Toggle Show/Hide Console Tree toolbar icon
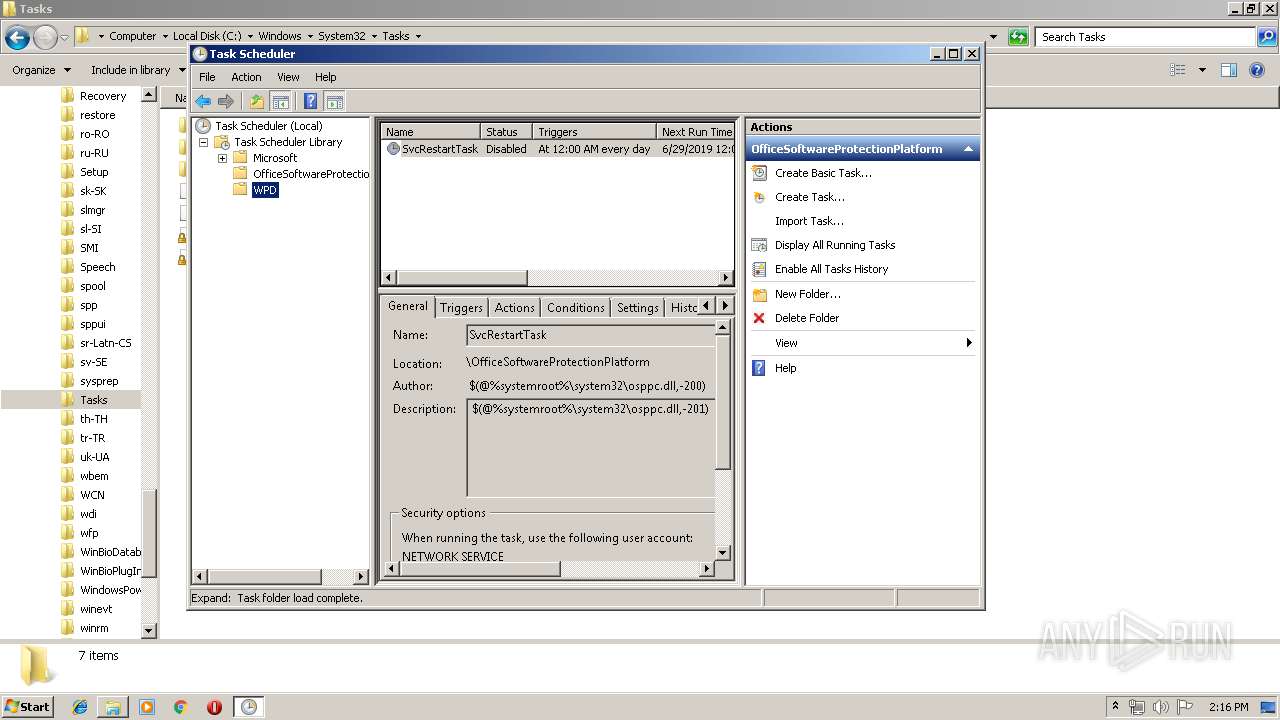The width and height of the screenshot is (1280, 720). pyautogui.click(x=281, y=101)
